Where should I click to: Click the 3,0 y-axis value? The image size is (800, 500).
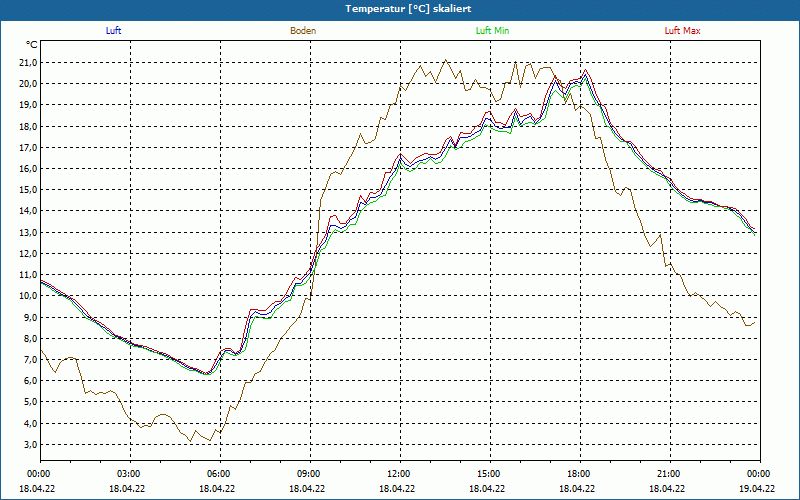click(29, 444)
